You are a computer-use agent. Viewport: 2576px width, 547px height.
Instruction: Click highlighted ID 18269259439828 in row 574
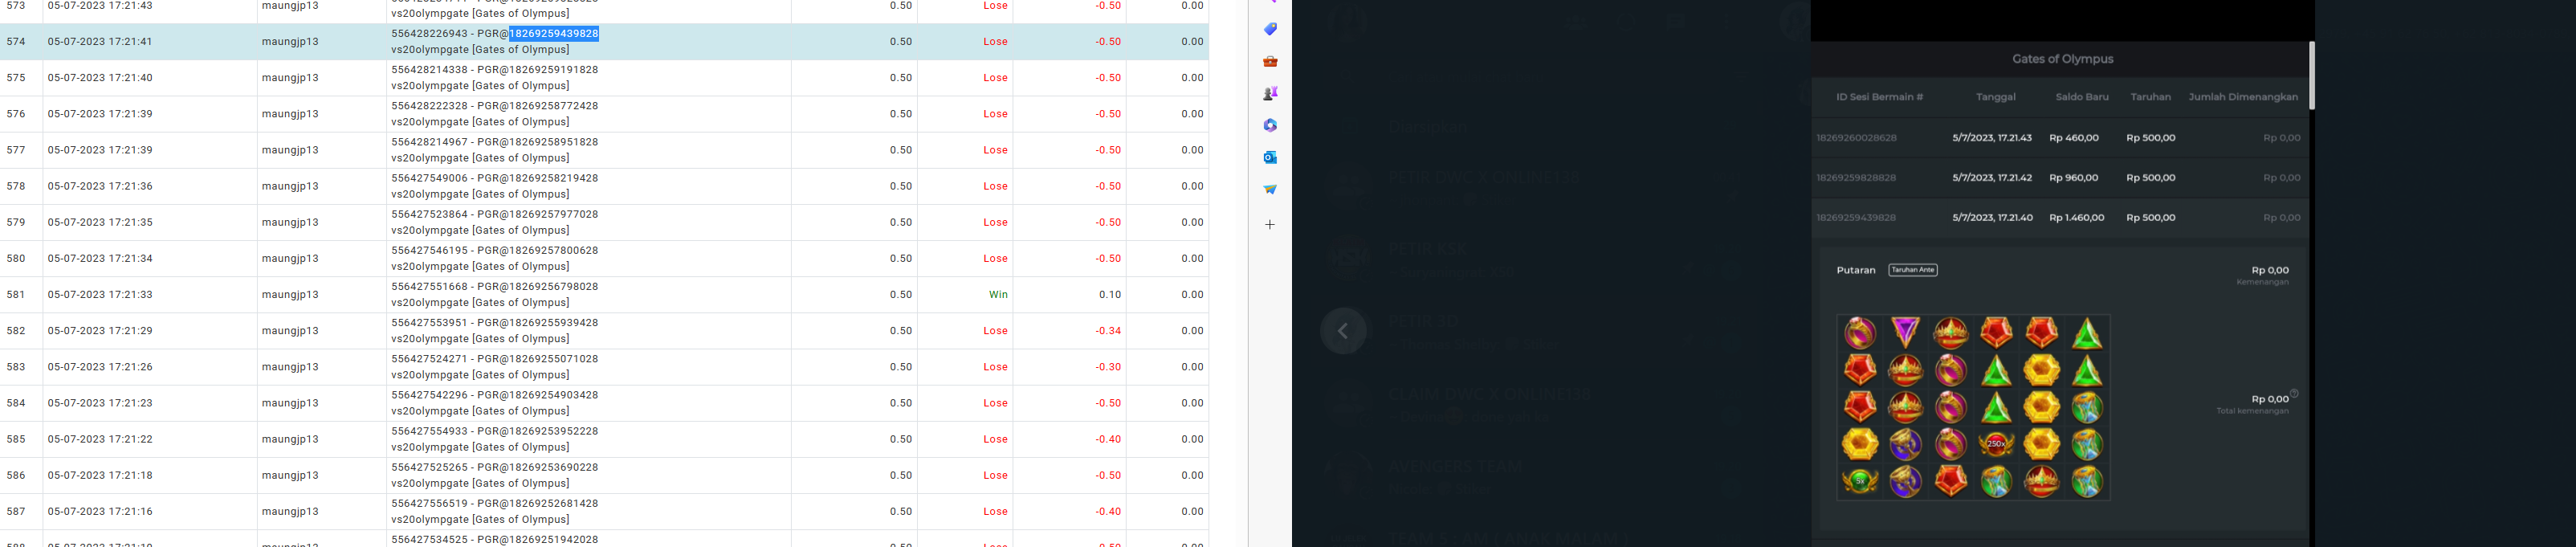coord(554,34)
